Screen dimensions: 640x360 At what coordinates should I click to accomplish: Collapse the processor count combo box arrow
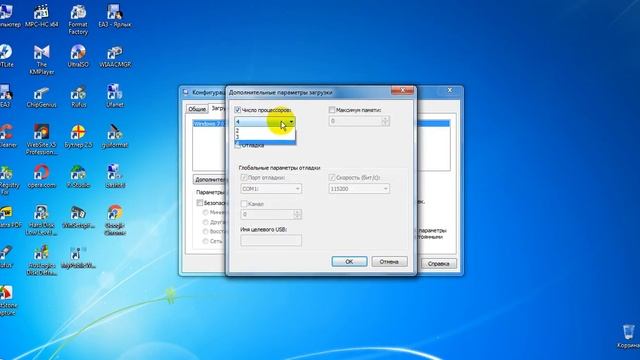[291, 122]
